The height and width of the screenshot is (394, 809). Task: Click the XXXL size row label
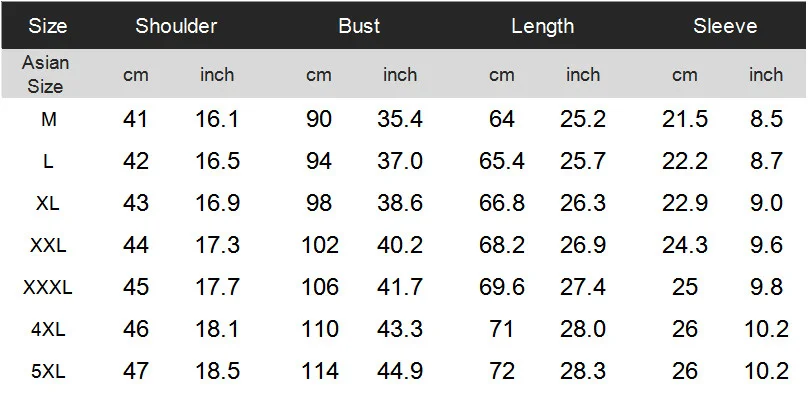(x=48, y=287)
